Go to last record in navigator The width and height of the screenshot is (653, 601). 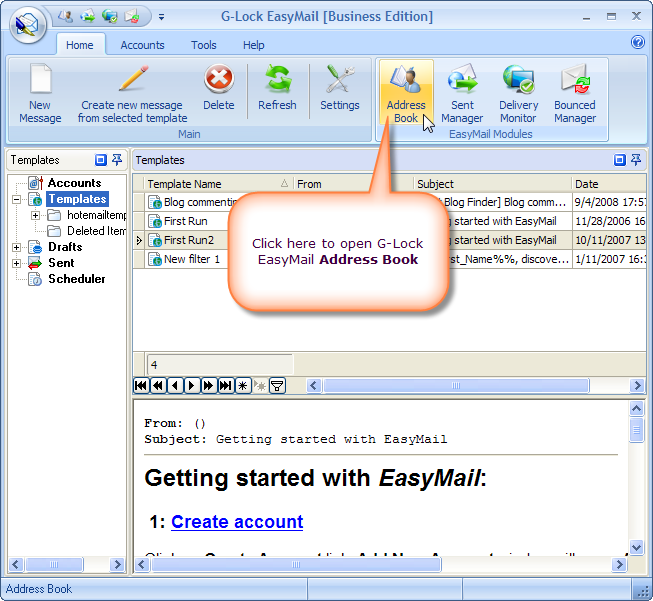pos(225,386)
